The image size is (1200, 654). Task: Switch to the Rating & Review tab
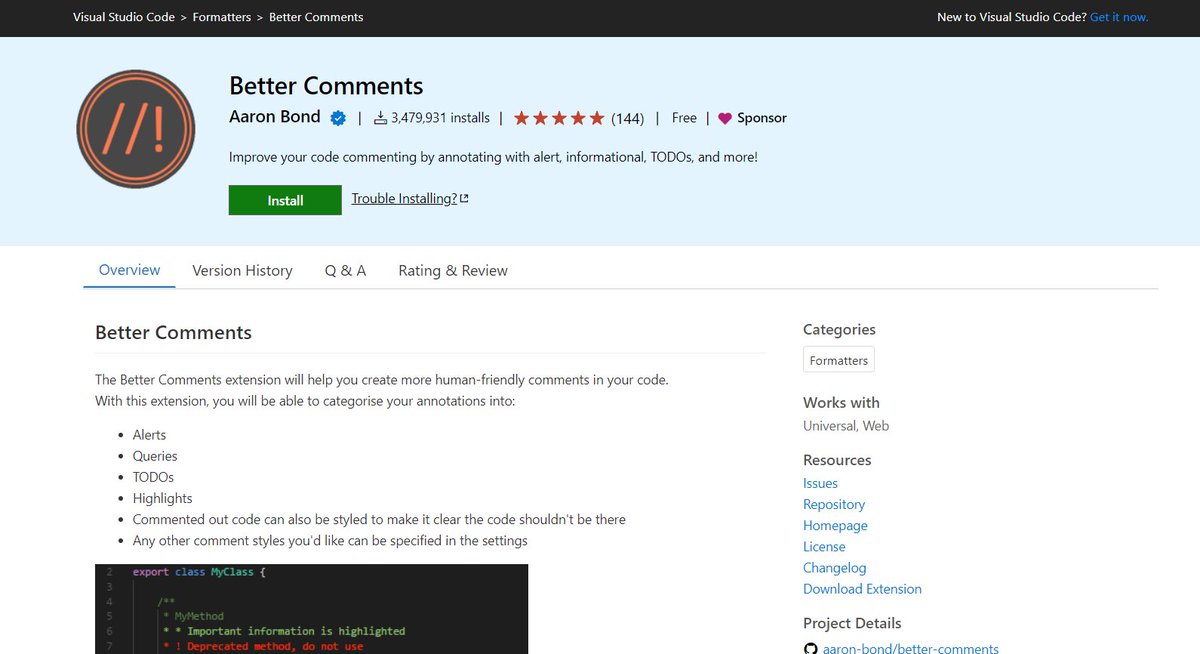pos(453,270)
